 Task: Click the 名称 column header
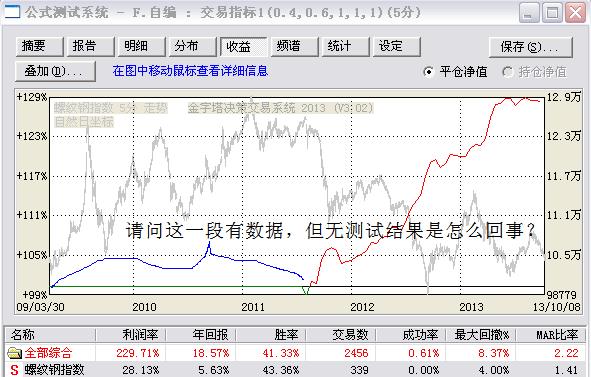(x=50, y=334)
